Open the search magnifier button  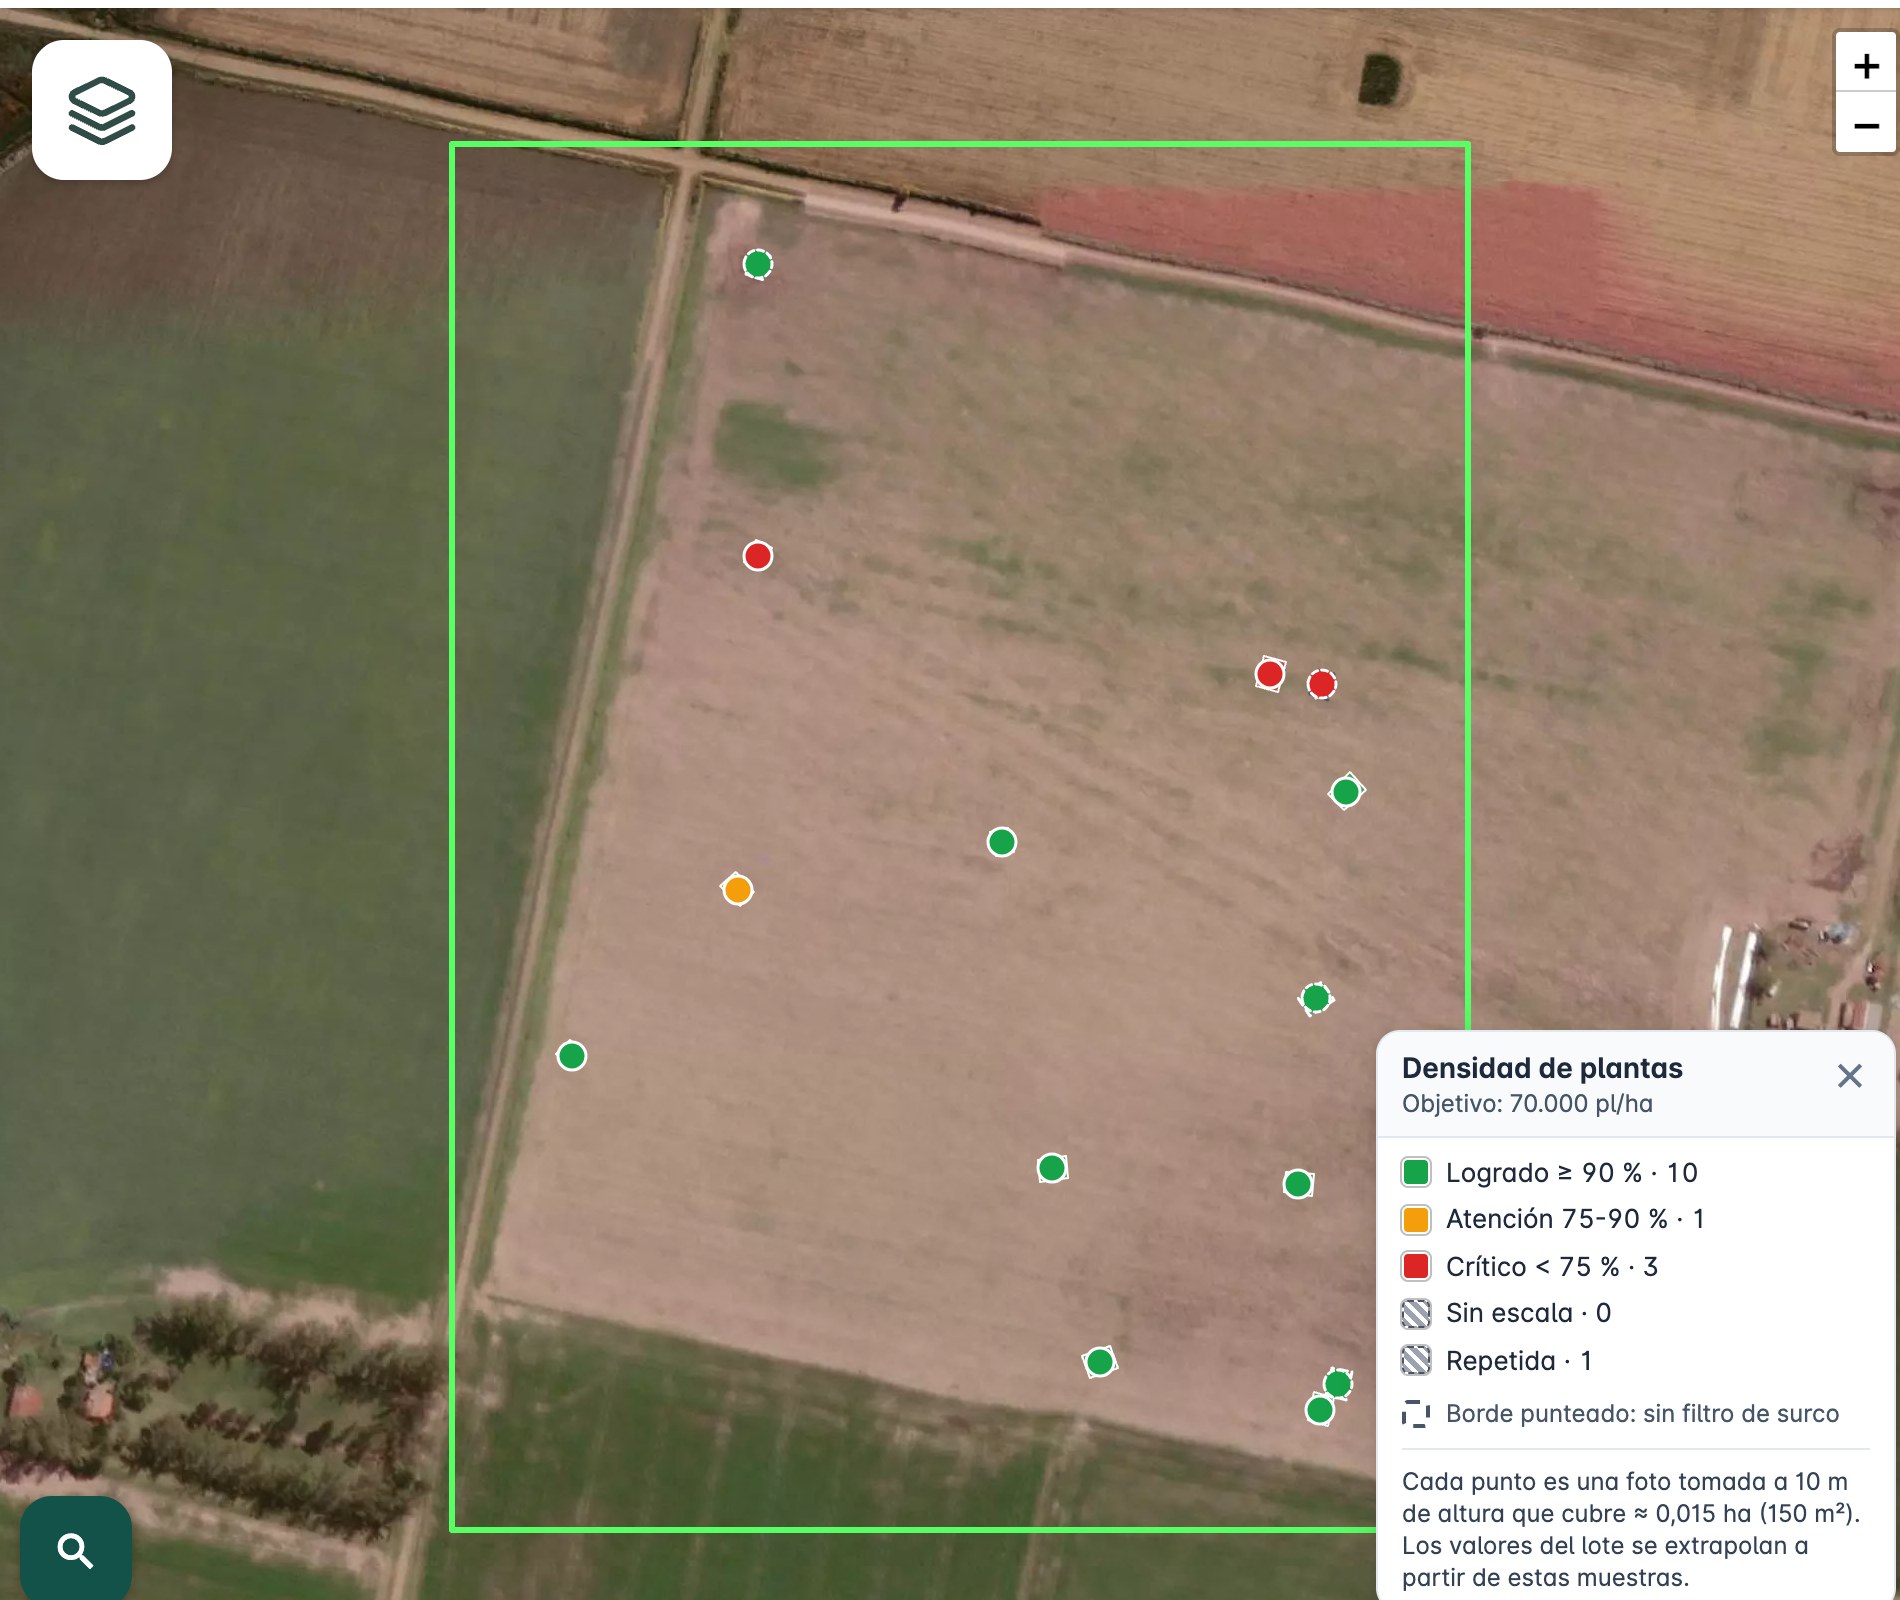pos(76,1549)
